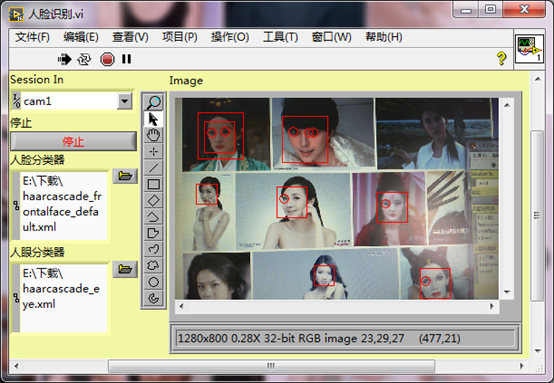Screen dimensions: 554x383
Task: Expand the cam1 session dropdown
Action: (124, 101)
